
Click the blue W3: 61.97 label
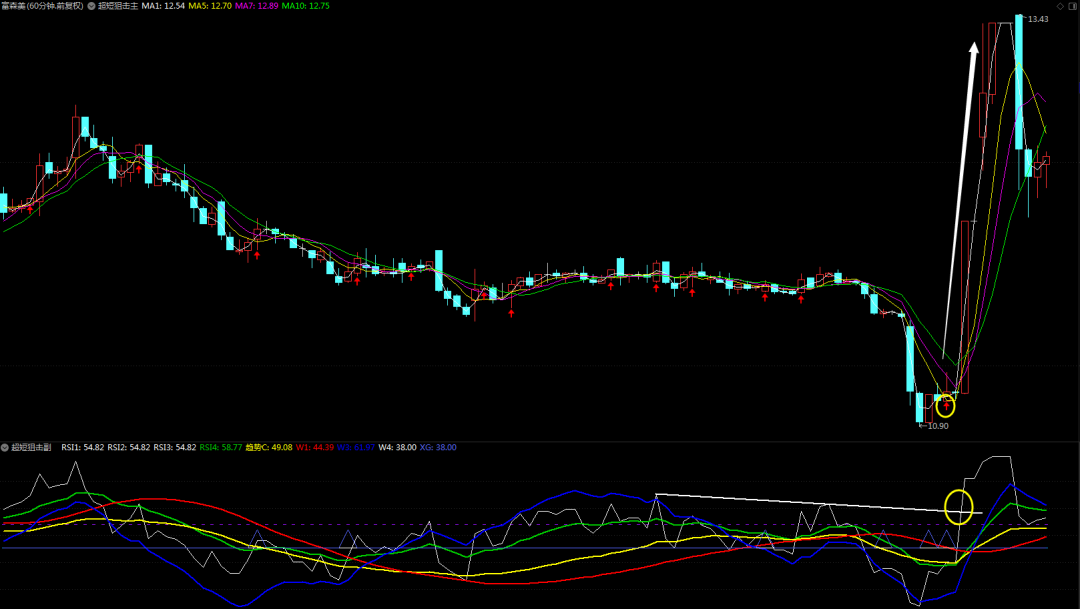pyautogui.click(x=356, y=448)
